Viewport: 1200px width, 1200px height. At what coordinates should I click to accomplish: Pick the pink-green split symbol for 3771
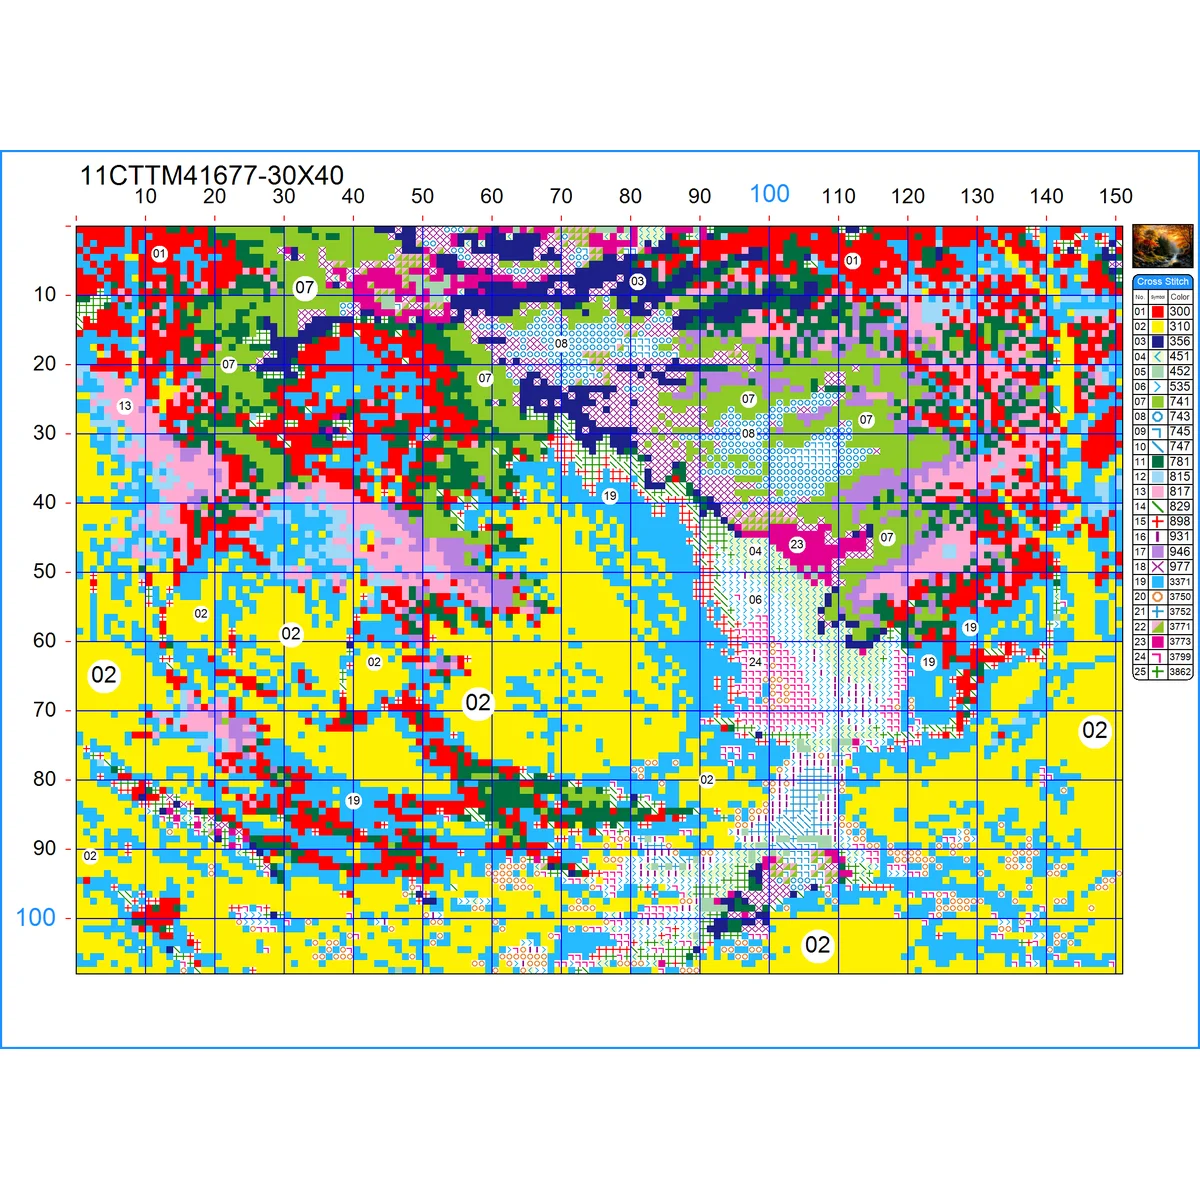pyautogui.click(x=1157, y=627)
